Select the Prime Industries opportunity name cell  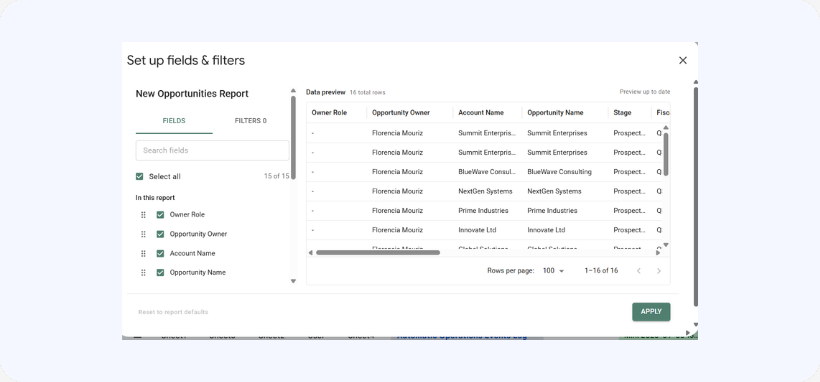pyautogui.click(x=552, y=210)
